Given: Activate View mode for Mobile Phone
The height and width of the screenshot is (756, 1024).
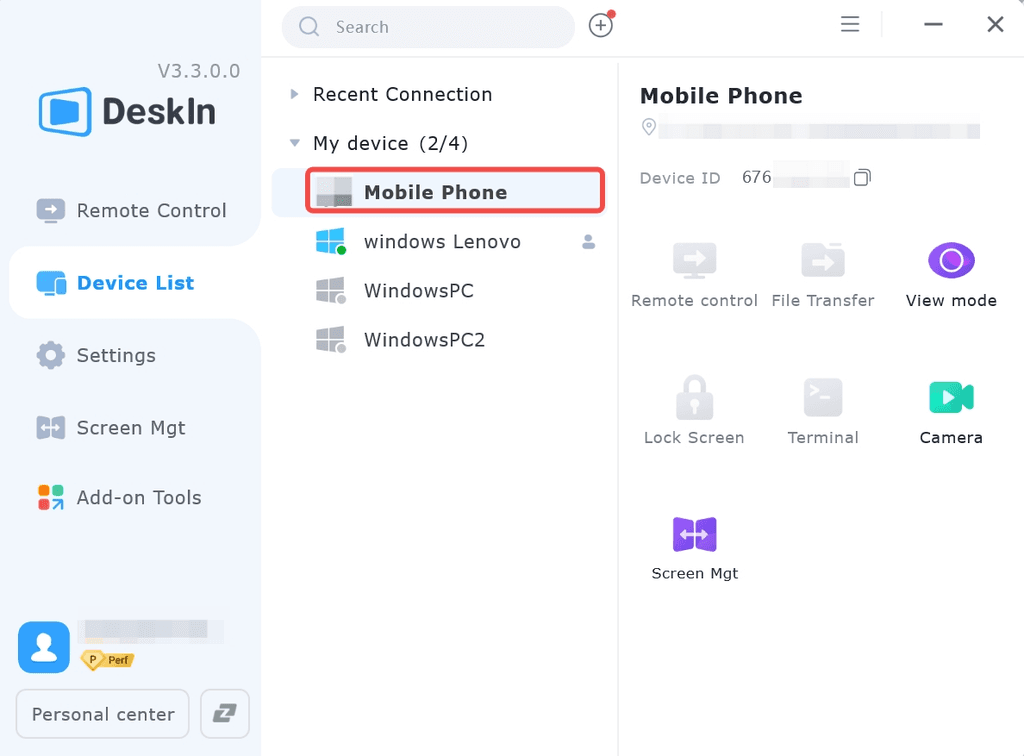Looking at the screenshot, I should click(x=951, y=258).
